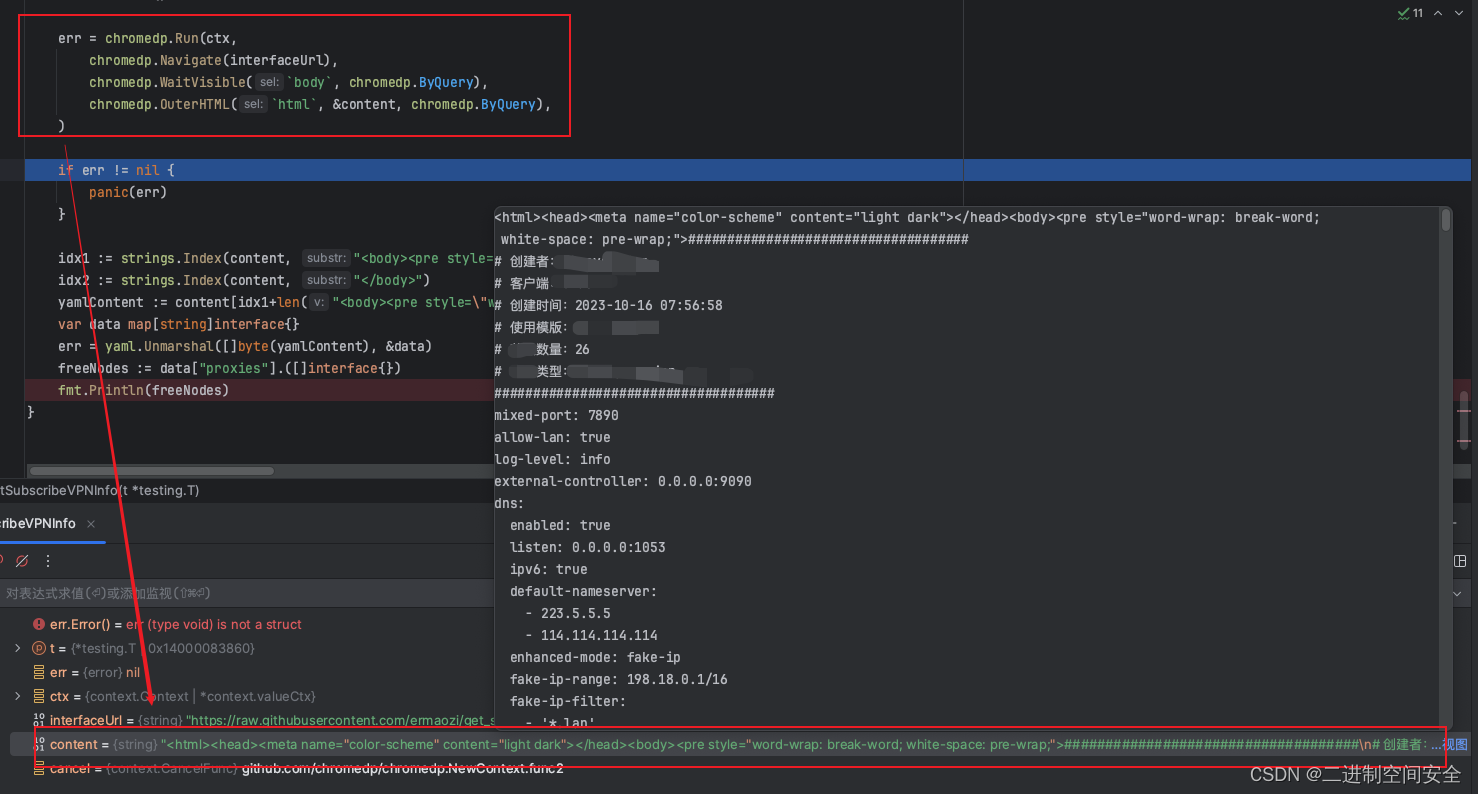Click 'allow-lan: true' in value popup
This screenshot has width=1478, height=794.
[x=552, y=437]
